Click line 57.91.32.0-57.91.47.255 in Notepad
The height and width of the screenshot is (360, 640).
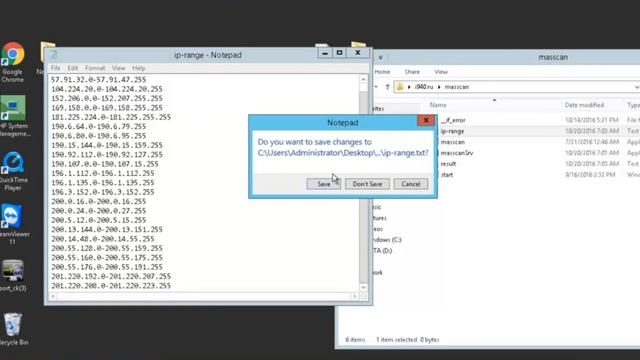coord(98,80)
